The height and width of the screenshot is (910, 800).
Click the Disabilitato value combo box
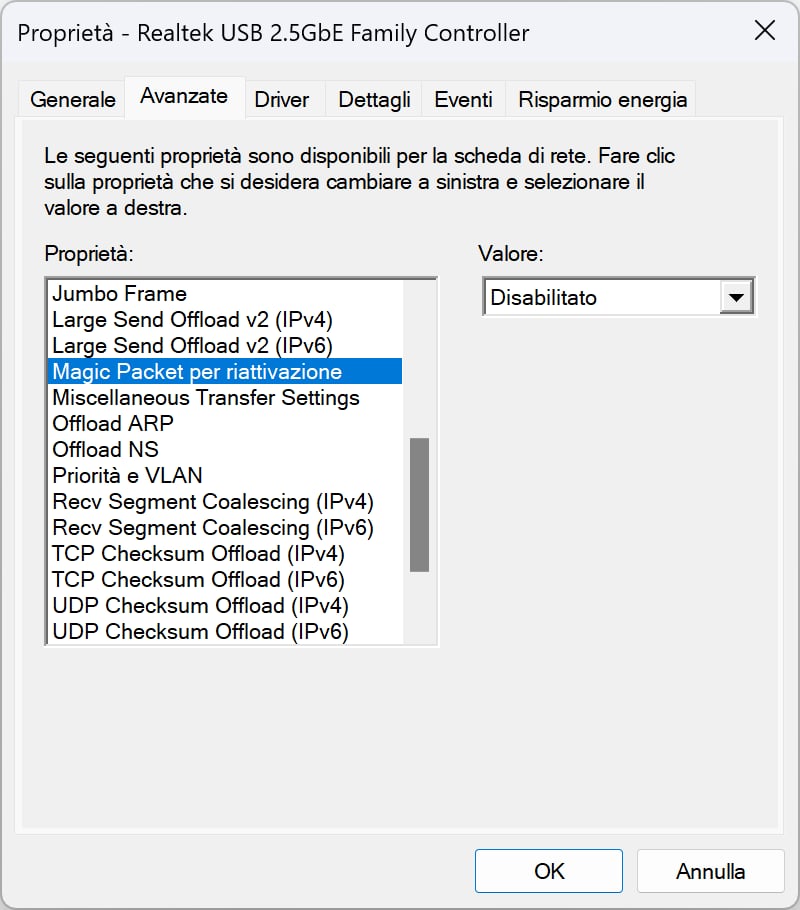618,297
